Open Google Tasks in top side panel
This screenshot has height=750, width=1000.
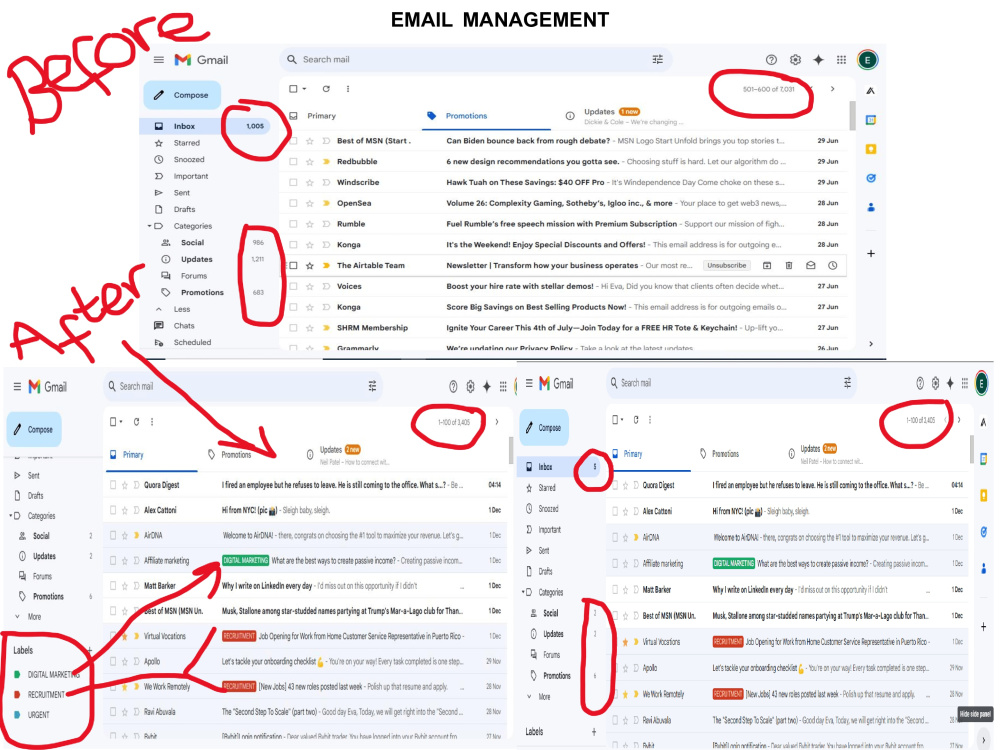pos(871,179)
